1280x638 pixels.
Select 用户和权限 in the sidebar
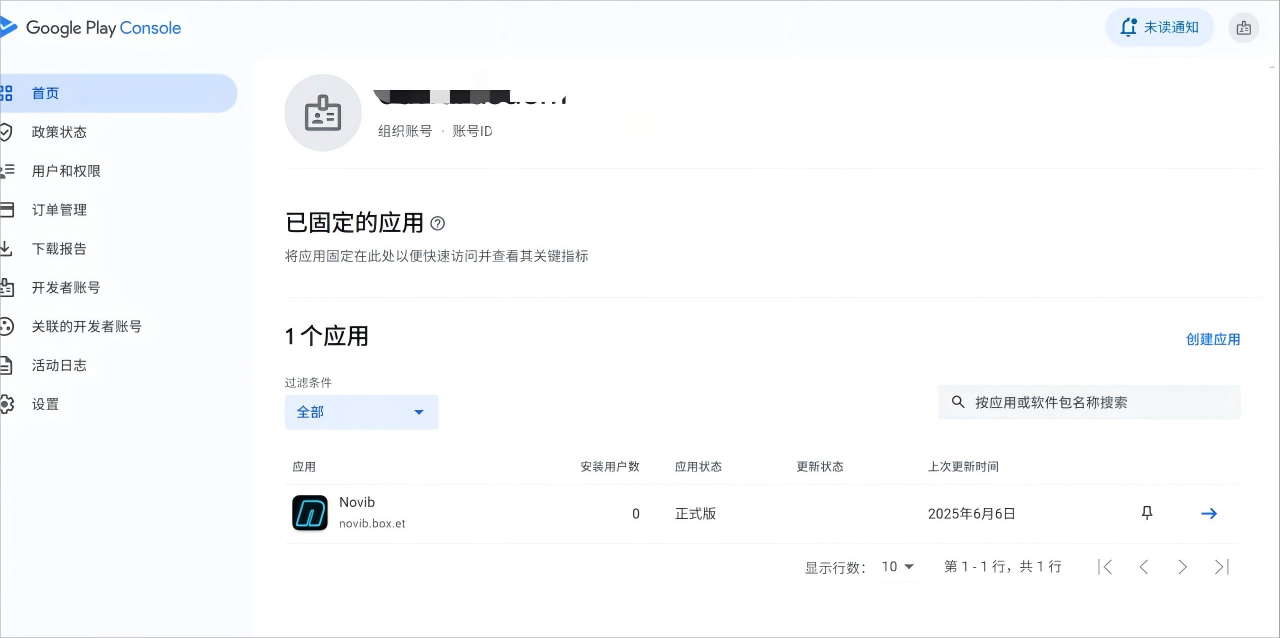click(x=66, y=171)
